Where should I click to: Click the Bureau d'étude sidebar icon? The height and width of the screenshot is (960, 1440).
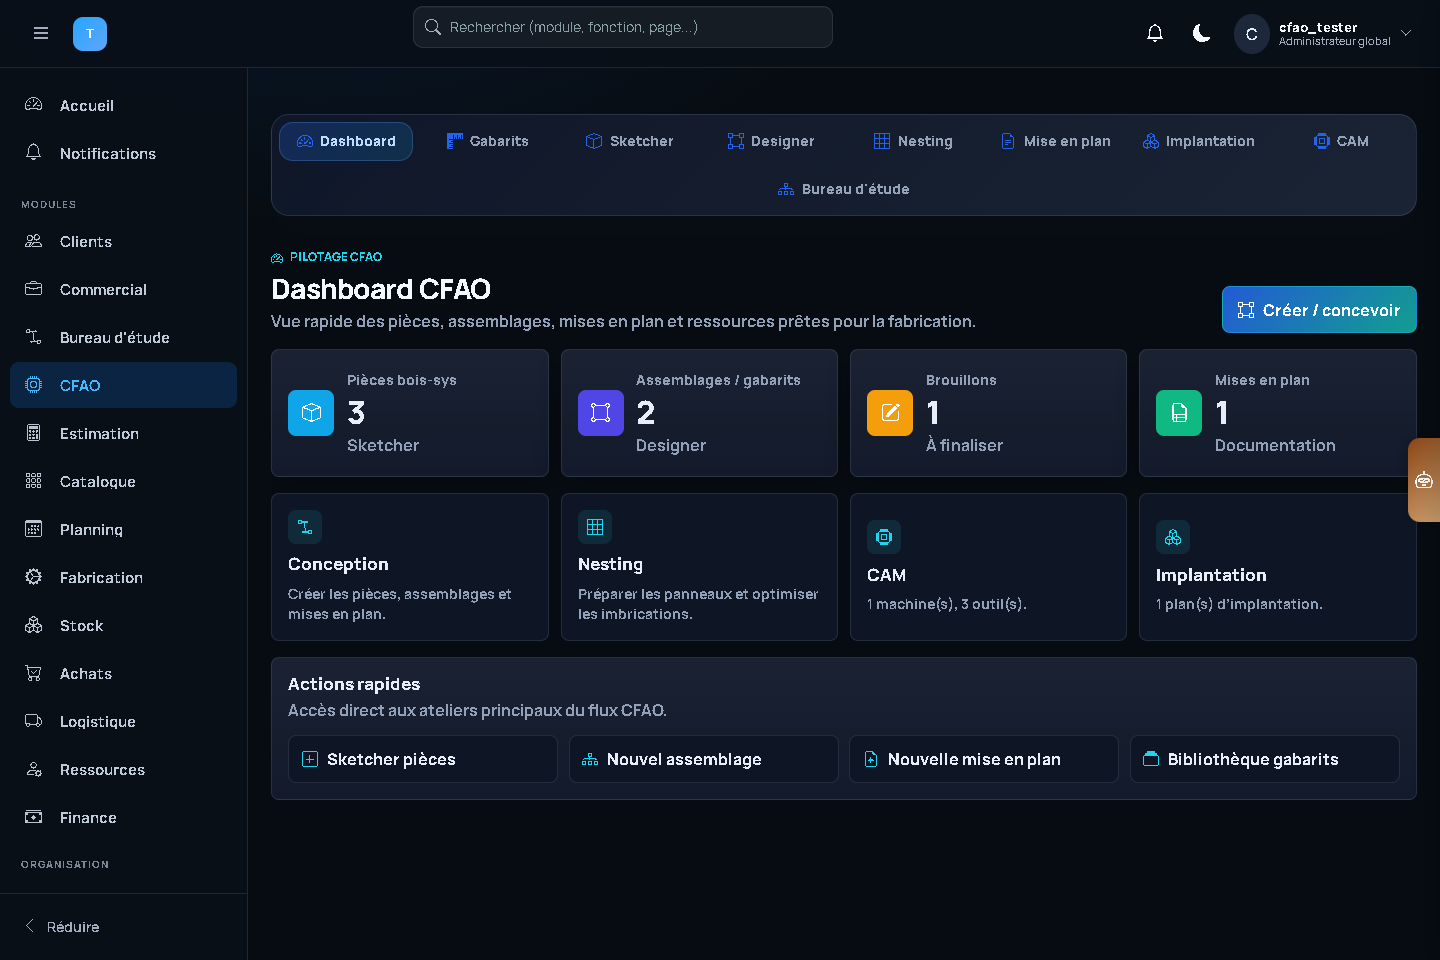pyautogui.click(x=34, y=337)
